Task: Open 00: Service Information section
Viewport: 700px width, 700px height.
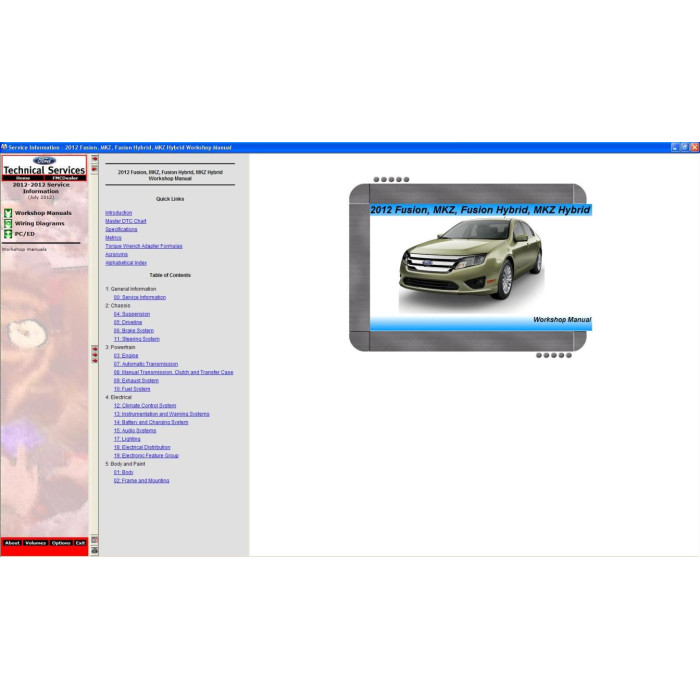Action: pyautogui.click(x=140, y=297)
